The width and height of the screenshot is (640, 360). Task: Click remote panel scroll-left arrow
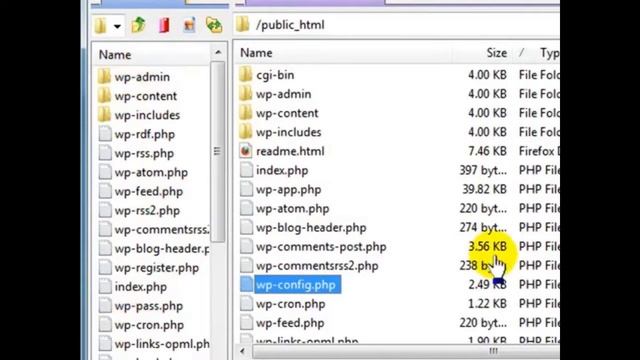pos(243,351)
